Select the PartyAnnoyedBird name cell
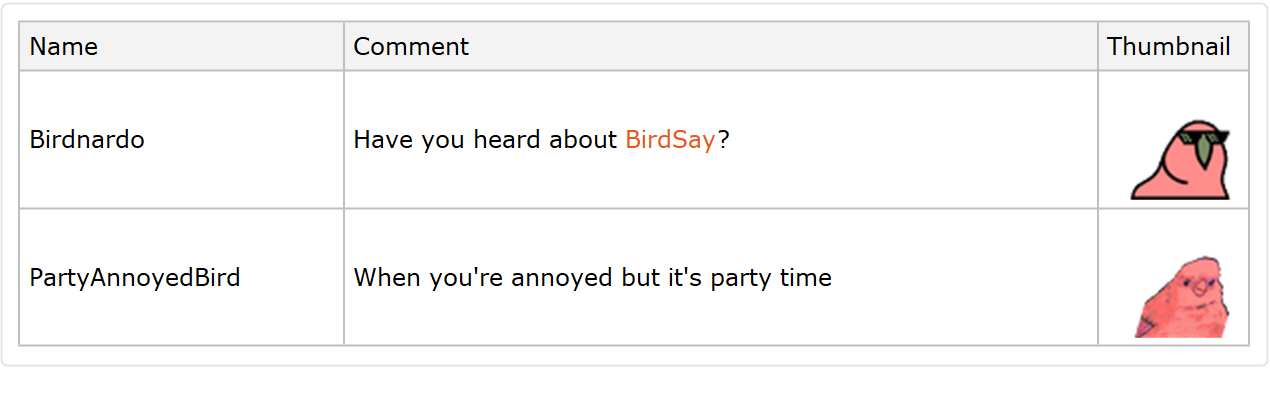This screenshot has width=1270, height=400. [135, 277]
